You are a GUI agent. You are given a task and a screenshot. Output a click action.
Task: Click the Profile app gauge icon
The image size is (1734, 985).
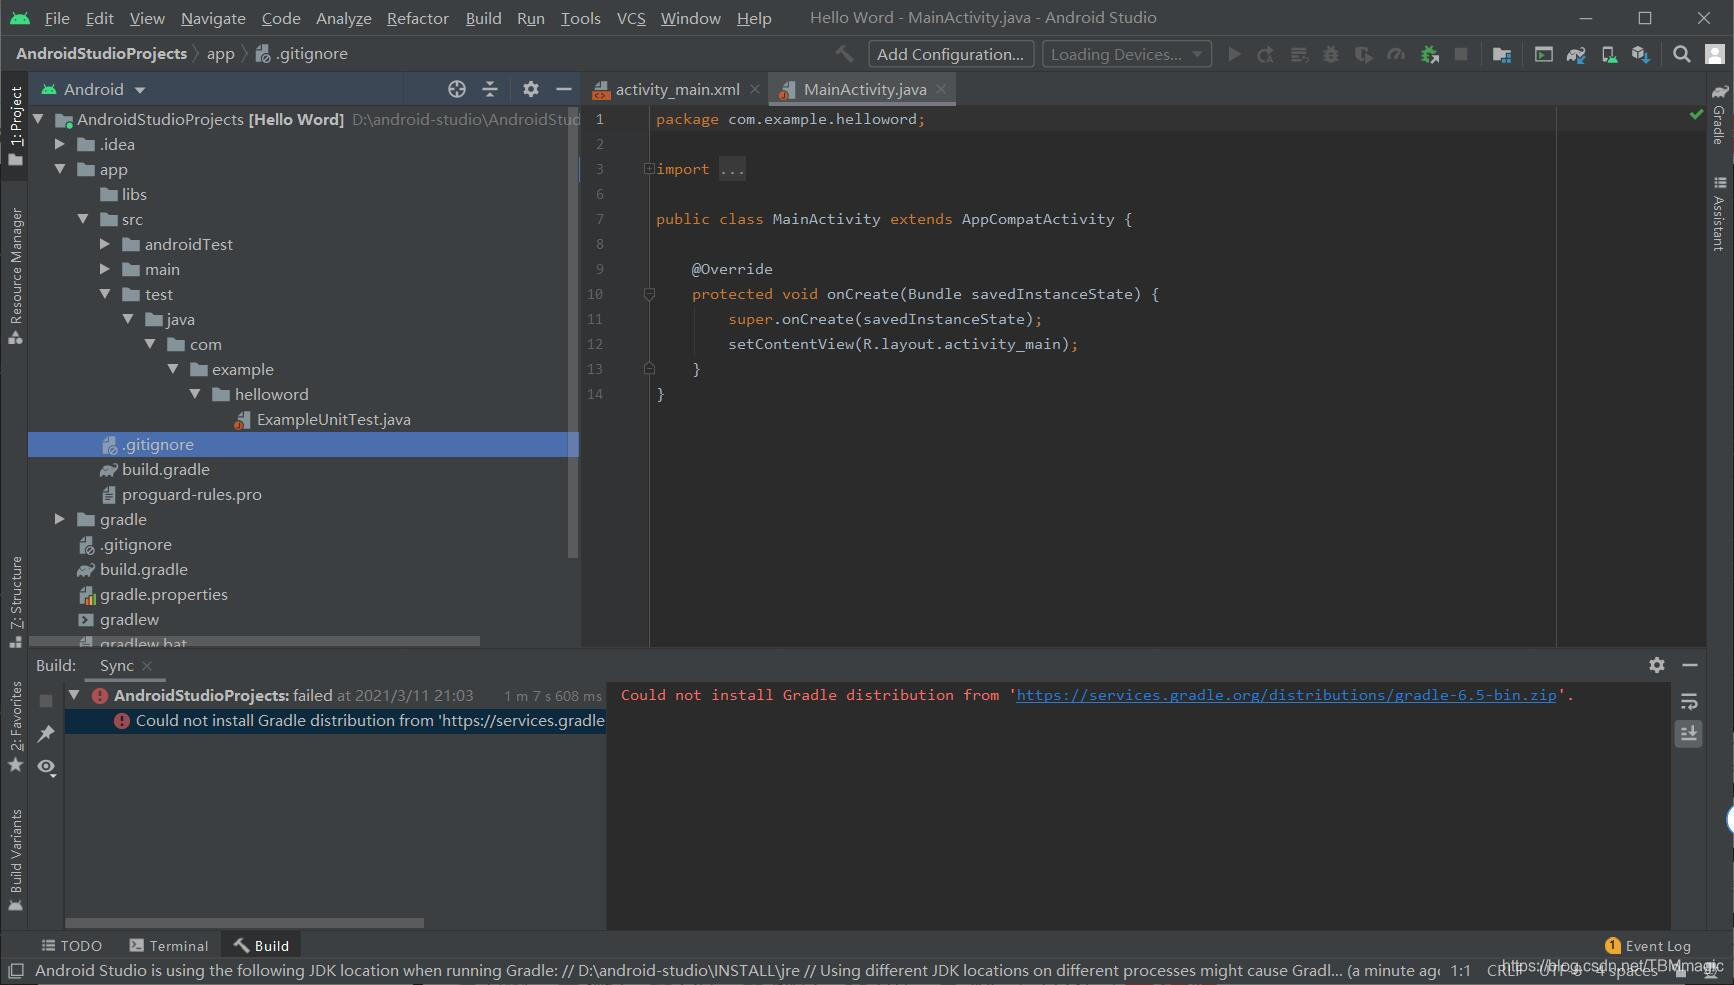(1396, 54)
